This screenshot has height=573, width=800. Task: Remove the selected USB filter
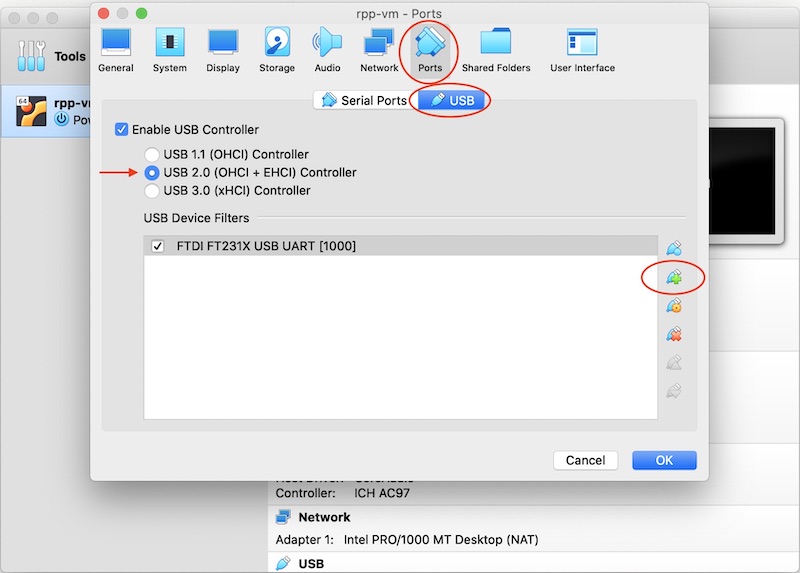674,334
